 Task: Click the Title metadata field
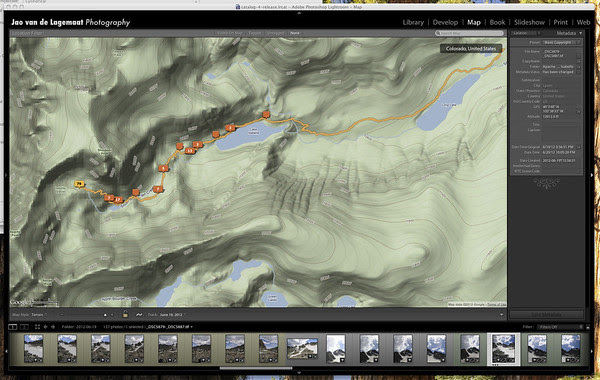tap(561, 124)
